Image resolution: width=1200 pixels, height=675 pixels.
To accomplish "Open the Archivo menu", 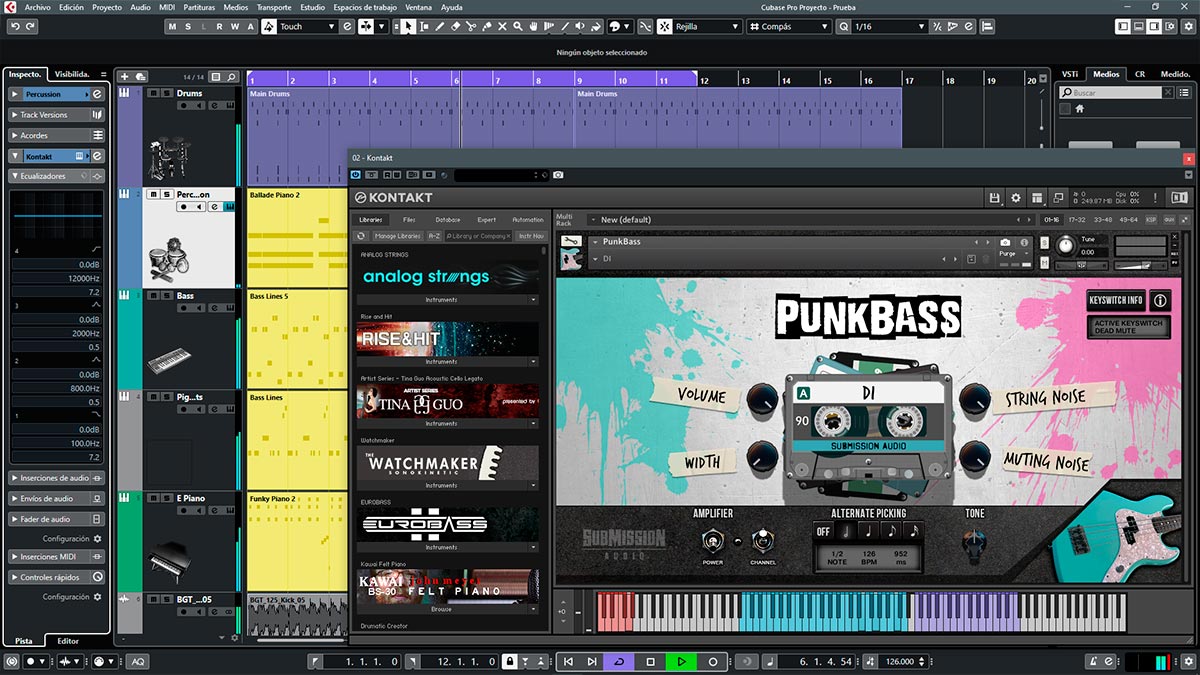I will (38, 7).
